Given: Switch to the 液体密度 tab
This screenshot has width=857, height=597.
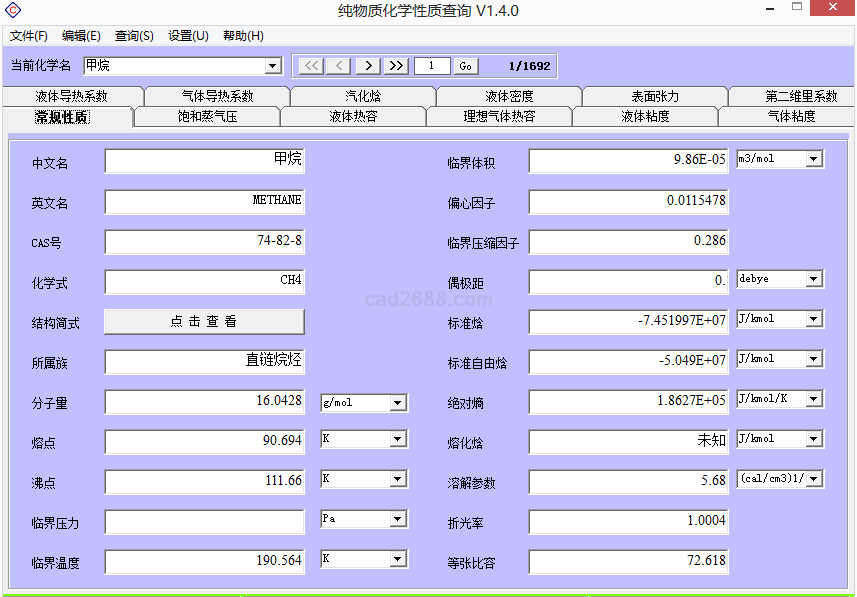Looking at the screenshot, I should click(509, 97).
